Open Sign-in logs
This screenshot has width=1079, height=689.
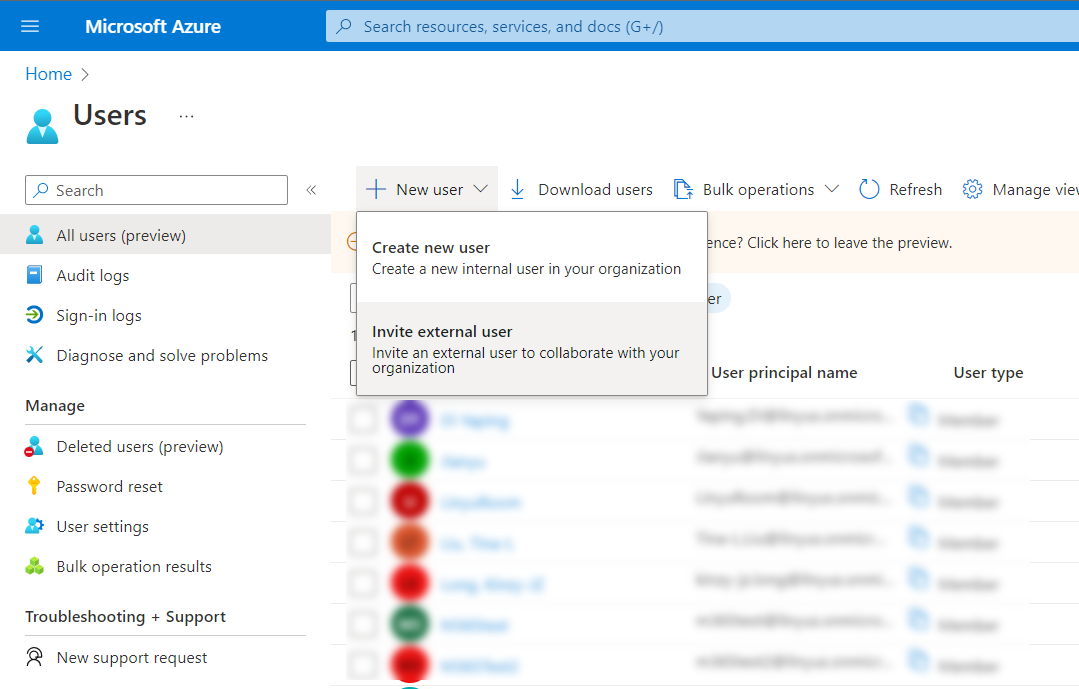point(98,315)
